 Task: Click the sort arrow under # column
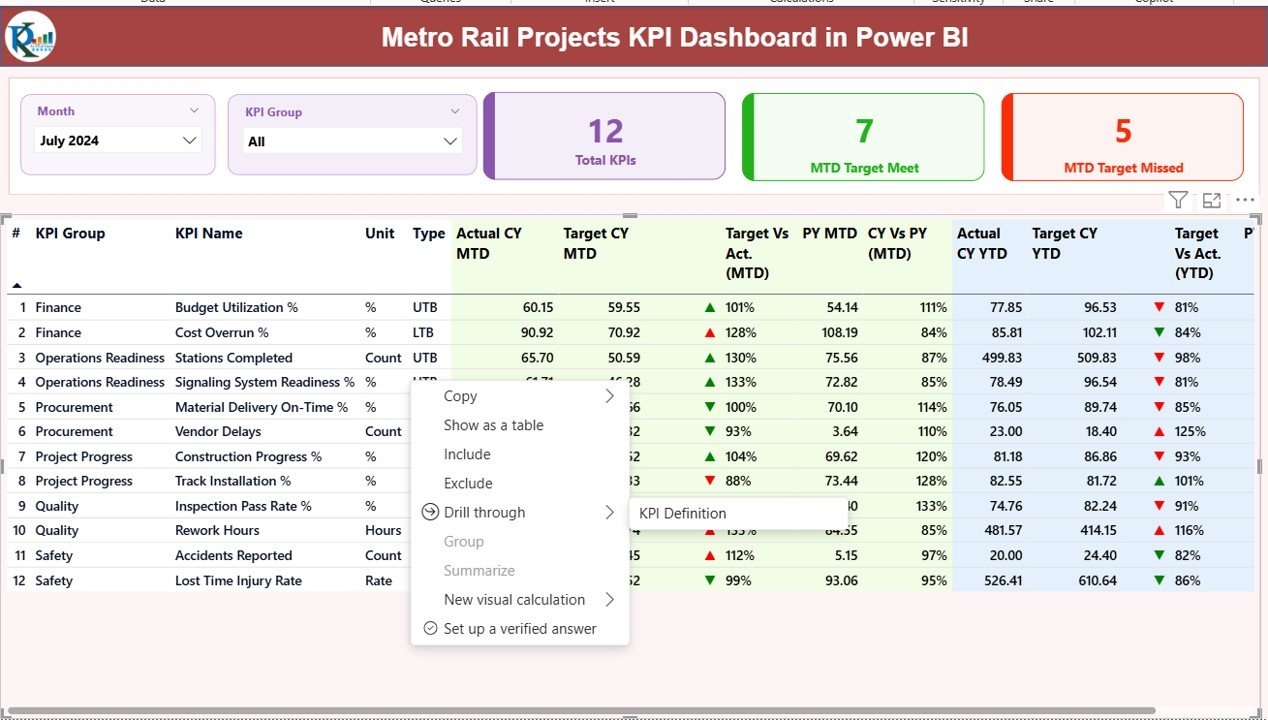coord(16,286)
